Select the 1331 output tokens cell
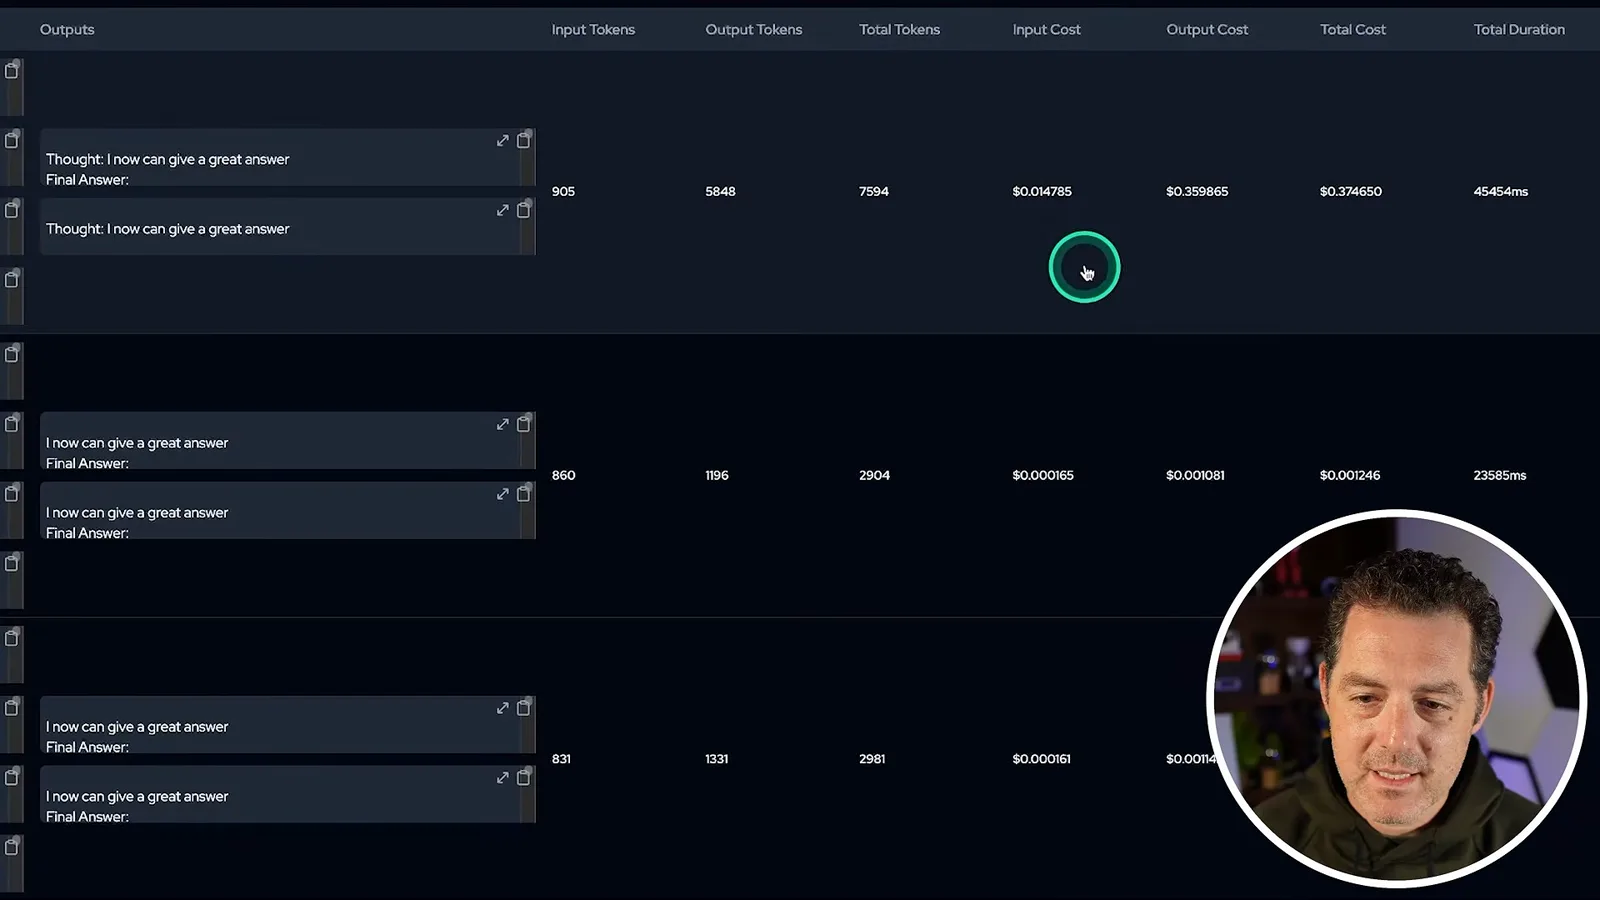Image resolution: width=1600 pixels, height=900 pixels. (x=716, y=759)
